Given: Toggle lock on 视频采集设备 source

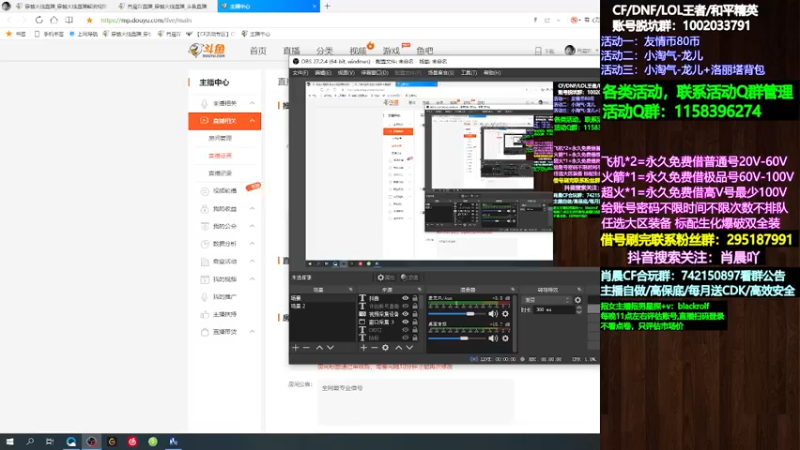Looking at the screenshot, I should coord(415,314).
